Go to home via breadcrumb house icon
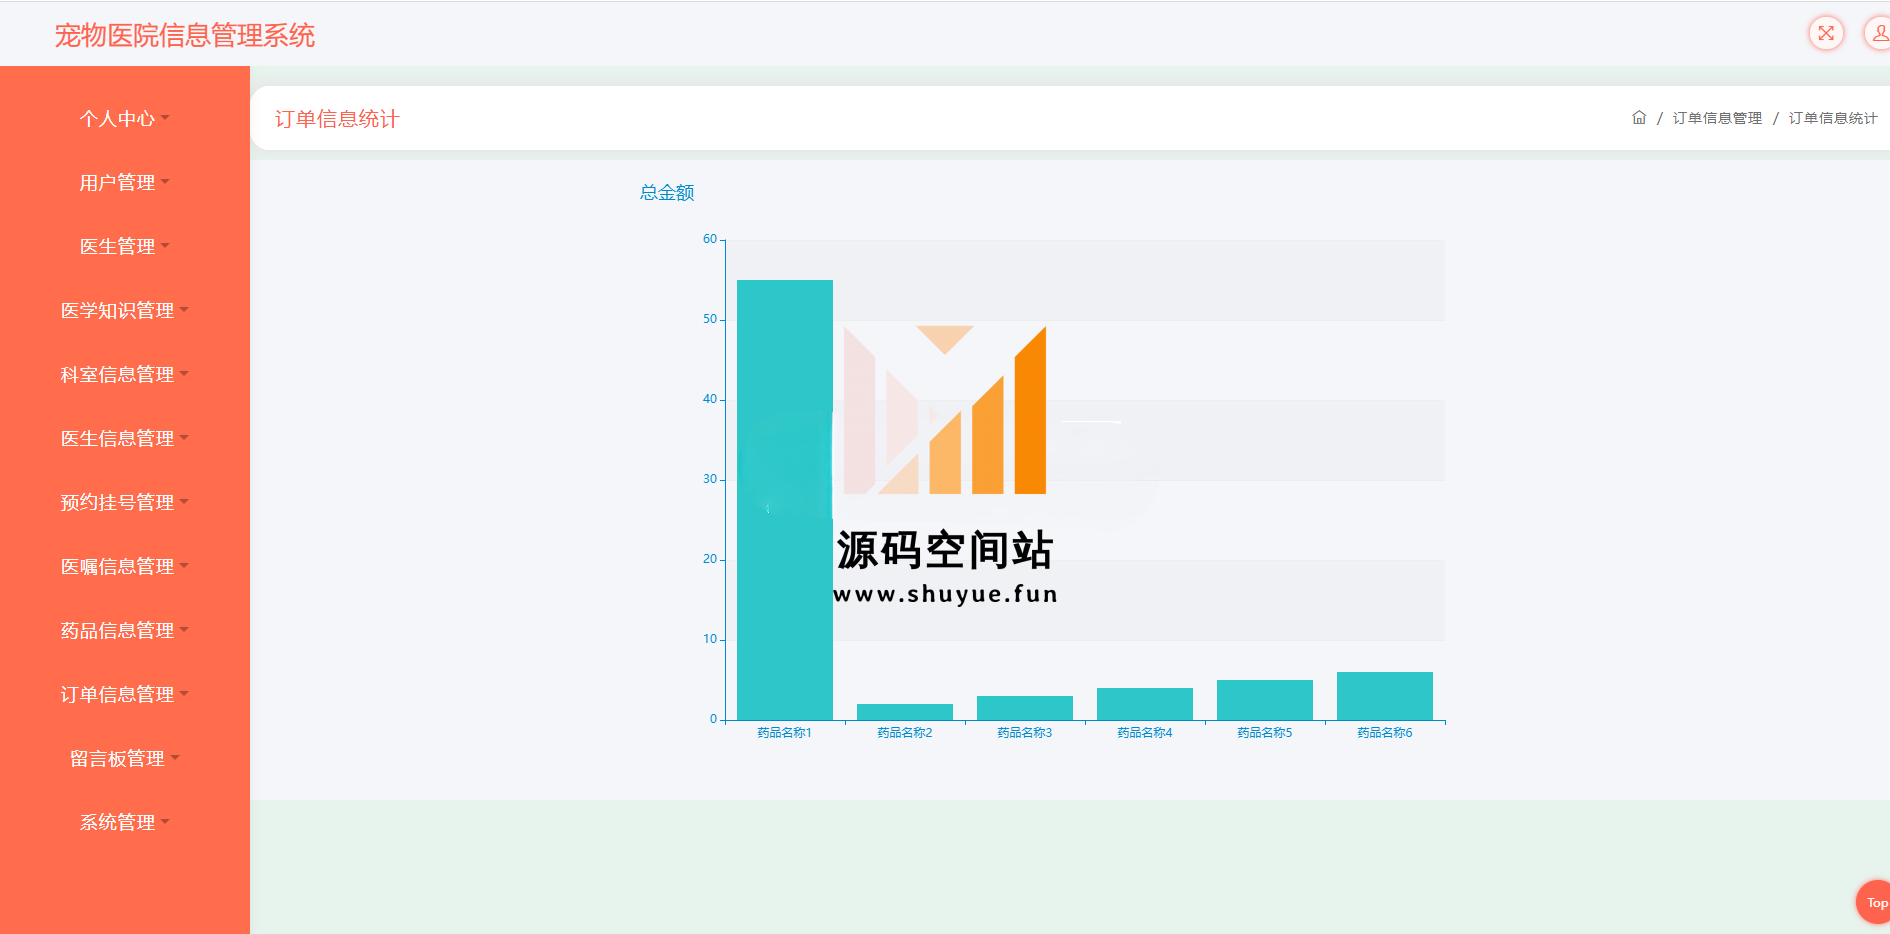This screenshot has height=934, width=1890. [1639, 118]
